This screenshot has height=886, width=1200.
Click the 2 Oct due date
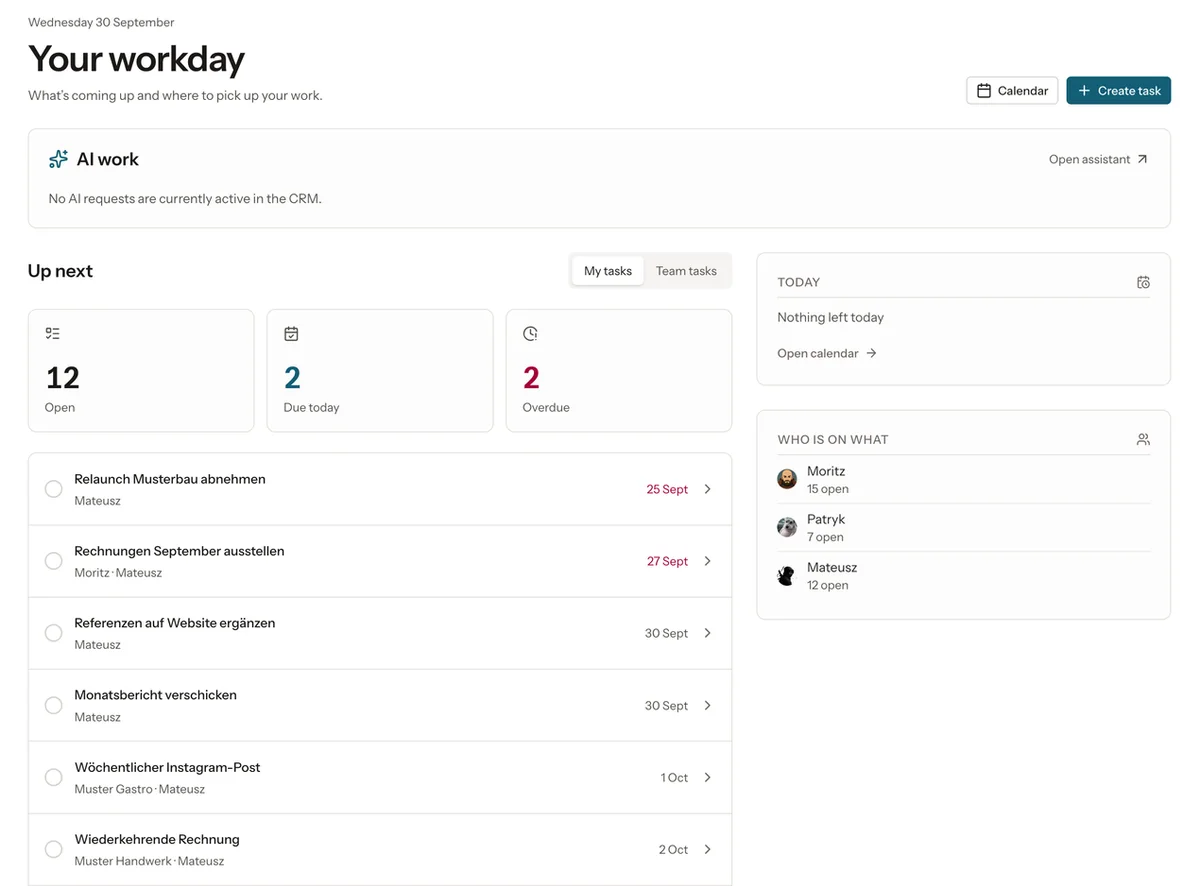click(x=673, y=849)
